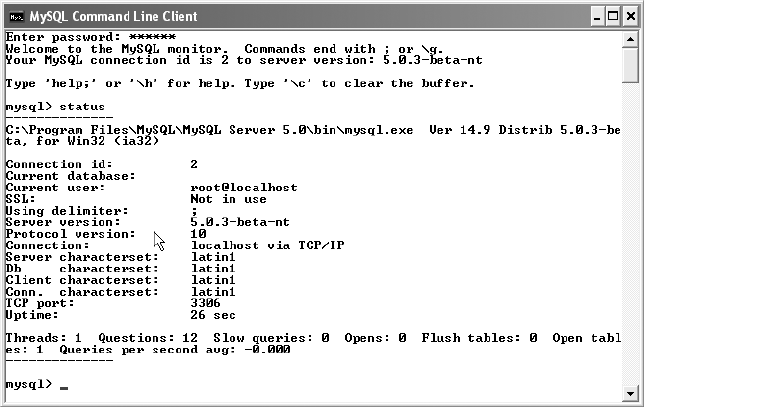Screen dimensions: 765x407
Task: Open the MySQL console system menu icon
Action: tap(17, 17)
